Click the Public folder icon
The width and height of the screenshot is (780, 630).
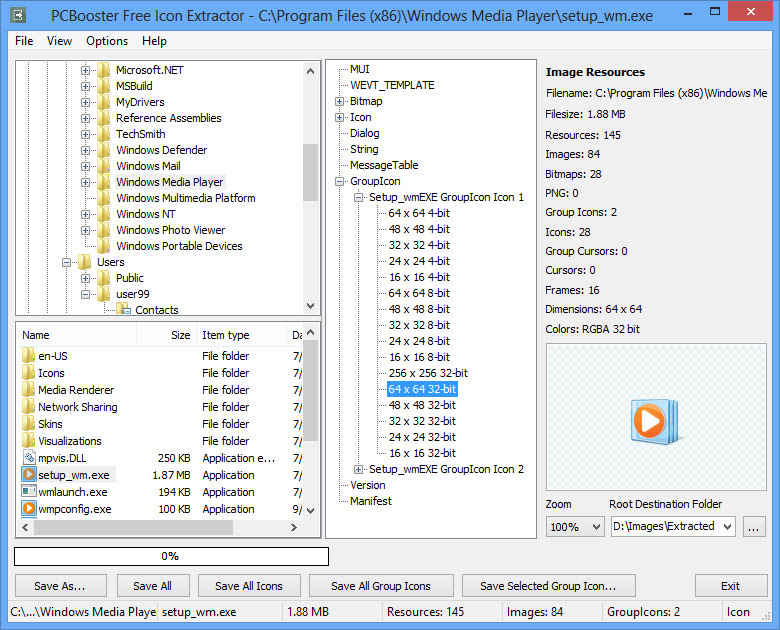(x=103, y=278)
